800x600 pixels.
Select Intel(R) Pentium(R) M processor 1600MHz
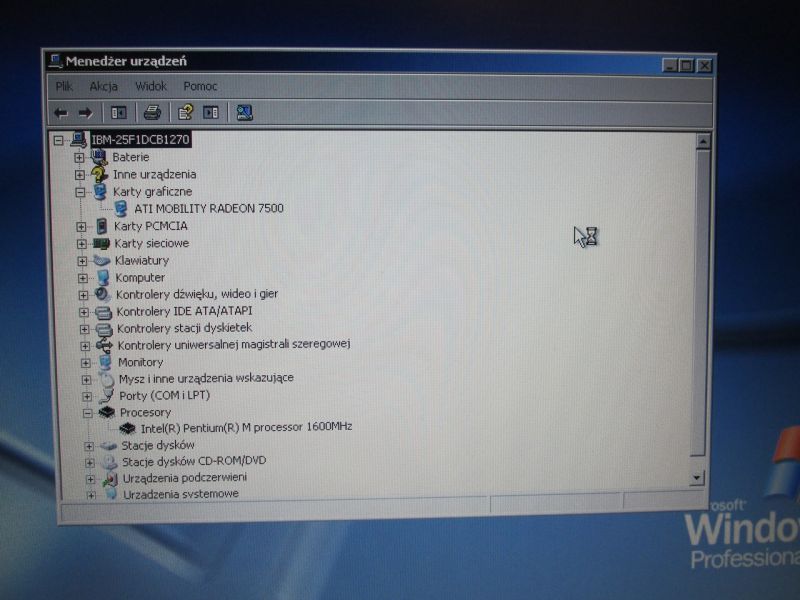[246, 427]
